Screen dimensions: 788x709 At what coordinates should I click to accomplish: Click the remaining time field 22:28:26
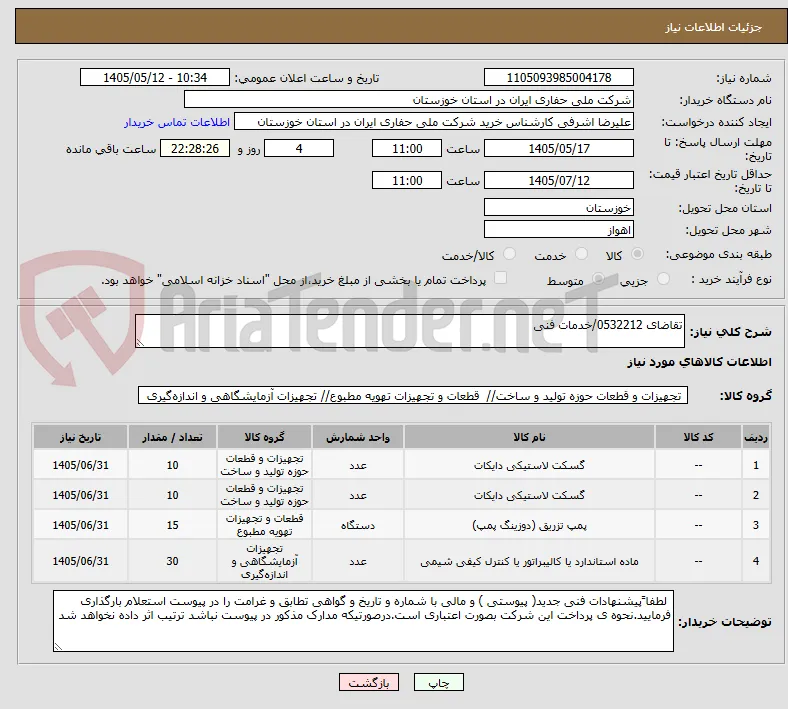coord(195,148)
